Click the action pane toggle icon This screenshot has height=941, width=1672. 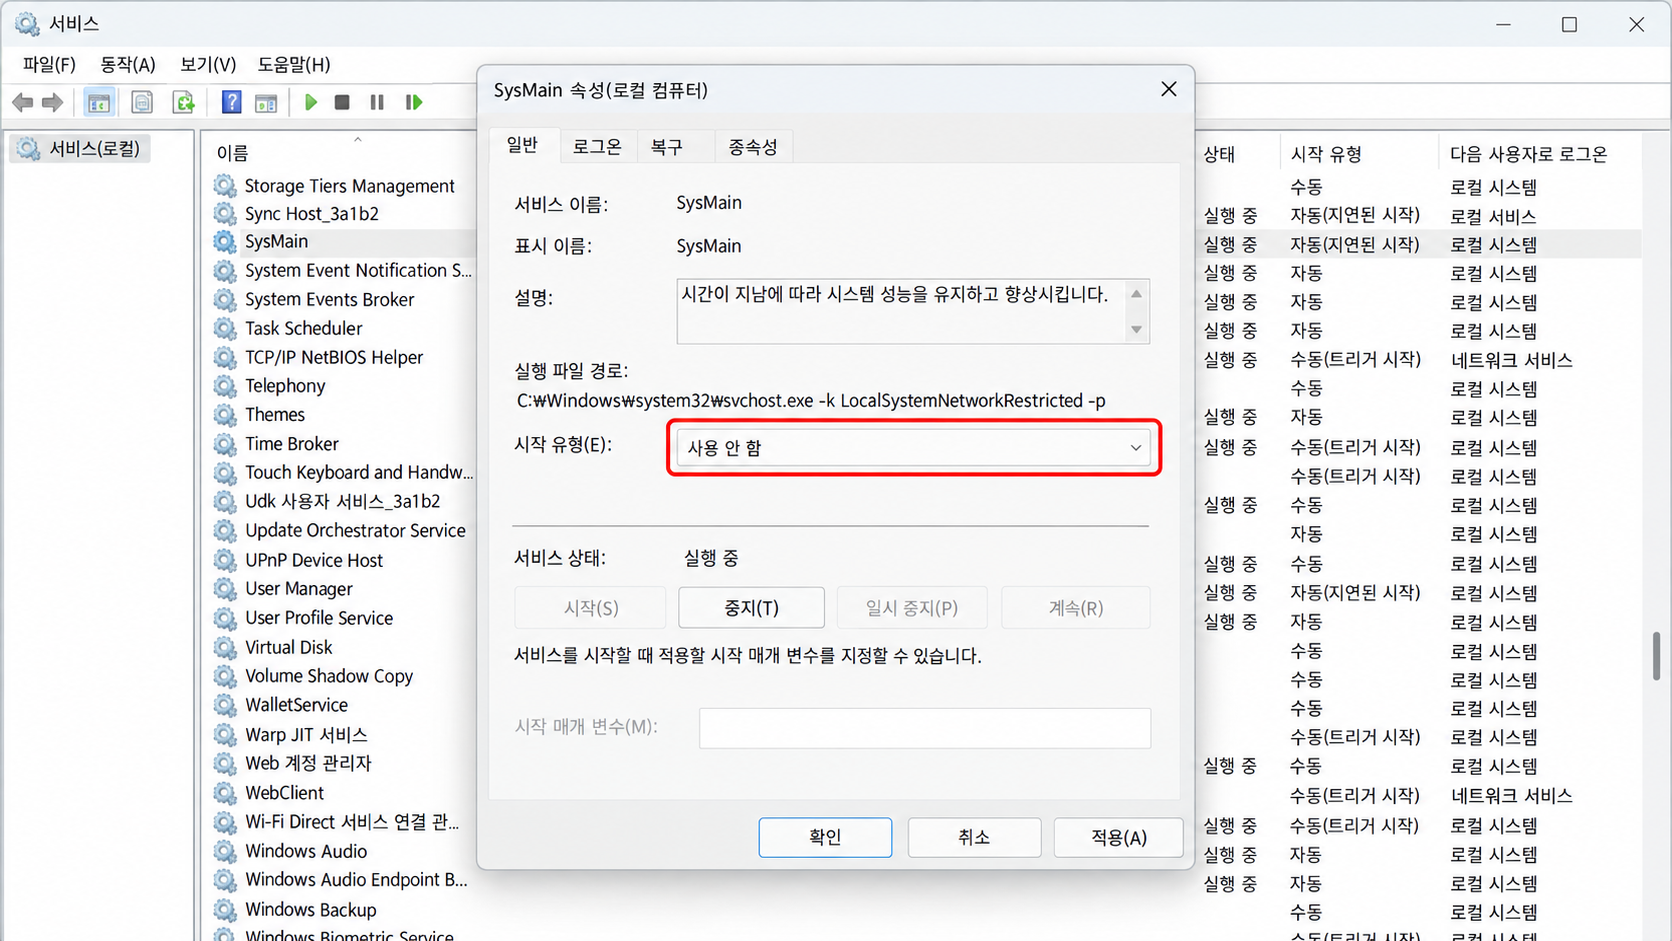tap(266, 102)
